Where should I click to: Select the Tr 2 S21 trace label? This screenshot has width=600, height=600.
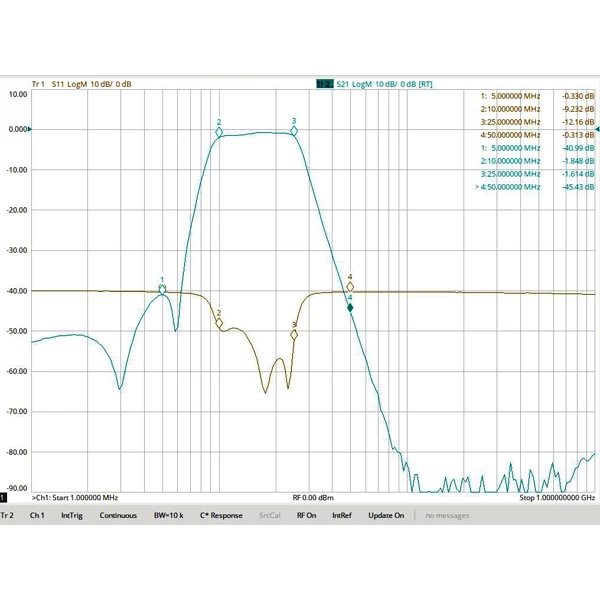point(375,84)
